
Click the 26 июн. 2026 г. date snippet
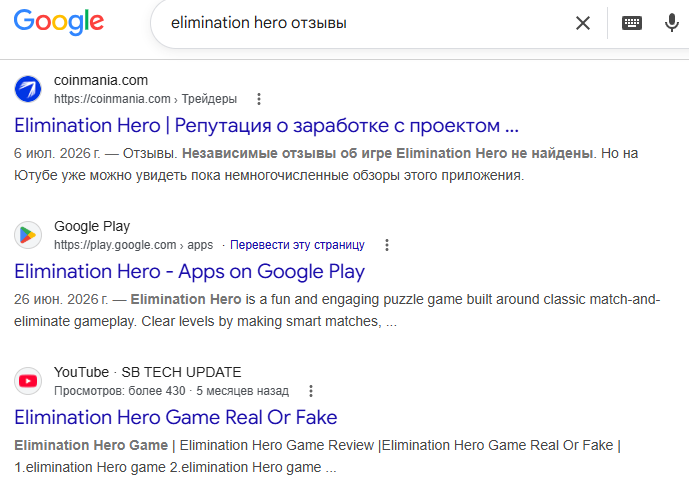(x=61, y=299)
